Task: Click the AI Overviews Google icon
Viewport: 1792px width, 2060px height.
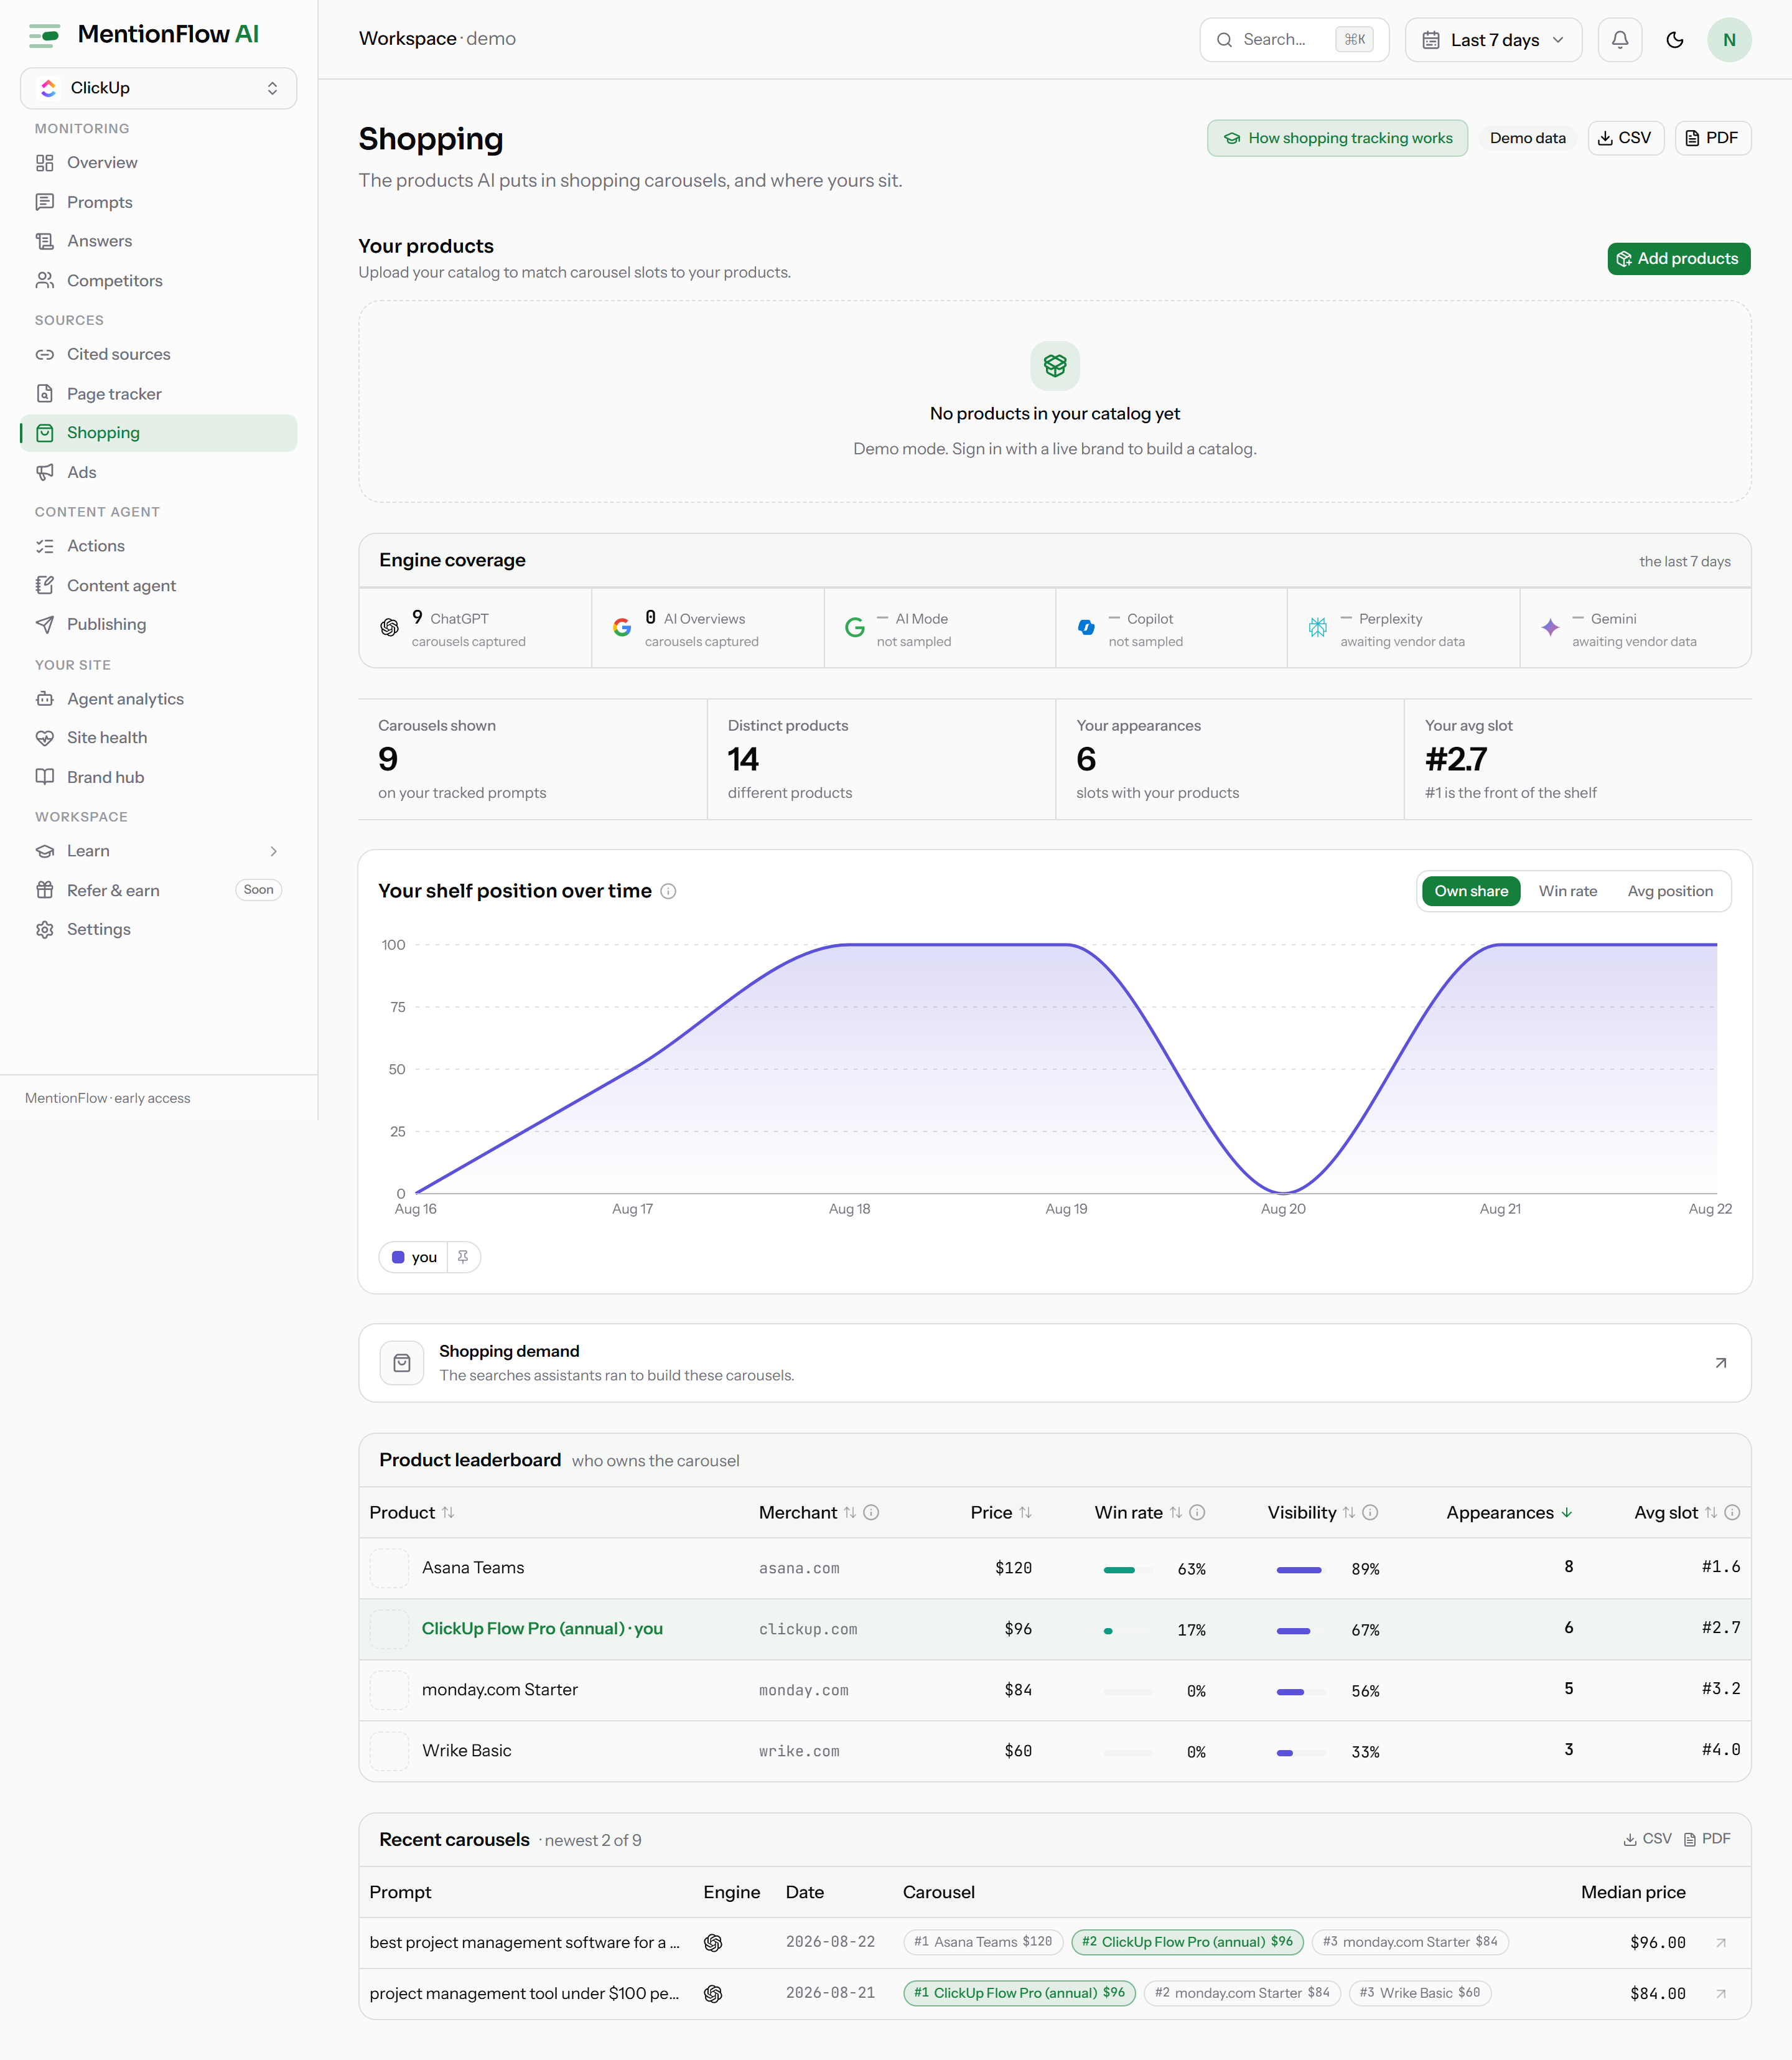Action: tap(622, 627)
